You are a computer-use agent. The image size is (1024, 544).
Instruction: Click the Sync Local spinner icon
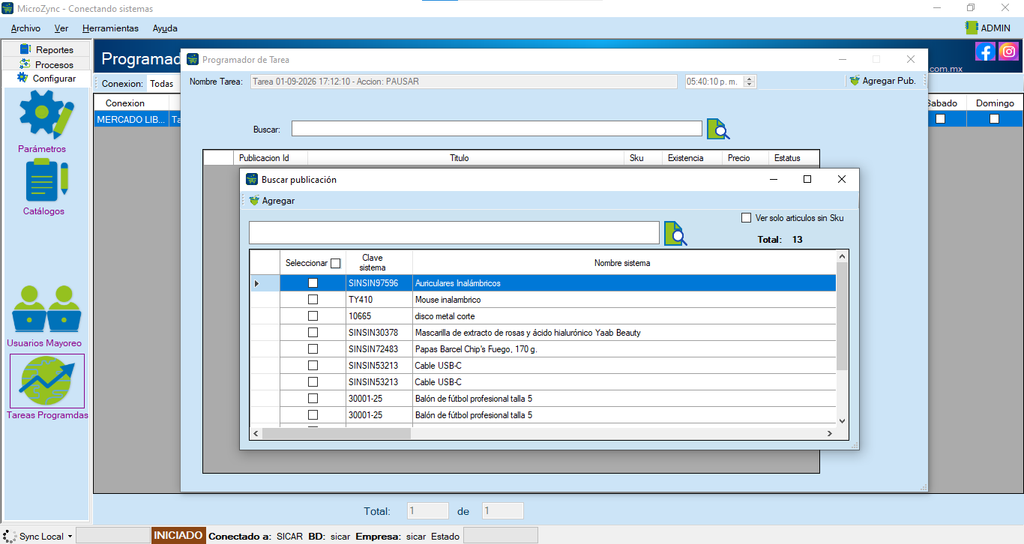point(9,536)
